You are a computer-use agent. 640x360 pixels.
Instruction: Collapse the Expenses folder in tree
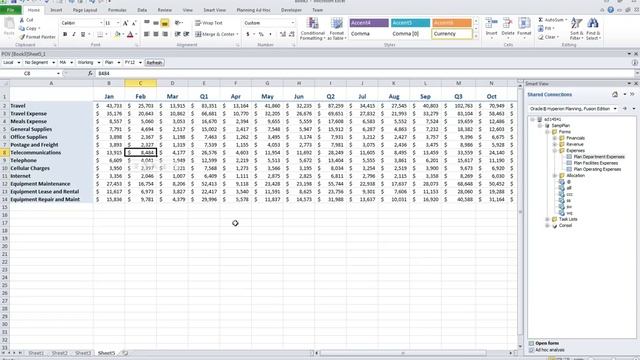click(555, 151)
